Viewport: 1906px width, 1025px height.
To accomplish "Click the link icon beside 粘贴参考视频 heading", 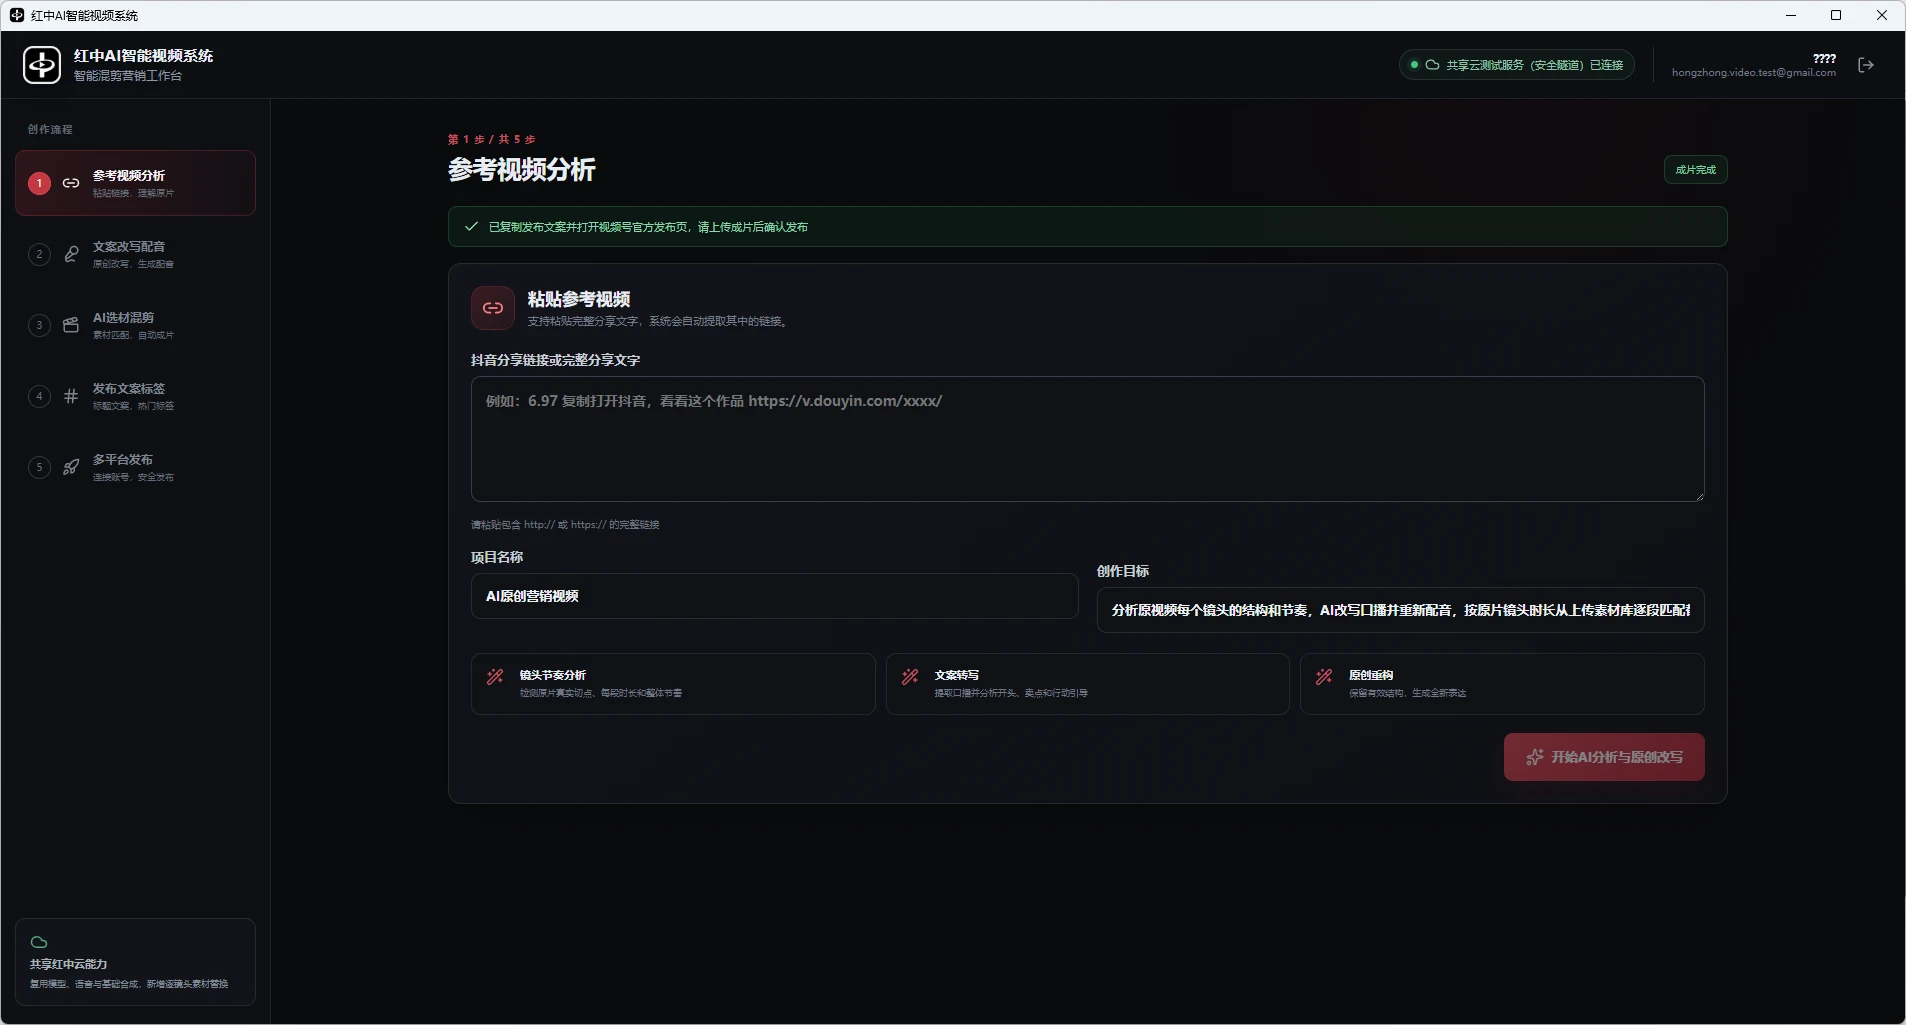I will click(x=493, y=308).
